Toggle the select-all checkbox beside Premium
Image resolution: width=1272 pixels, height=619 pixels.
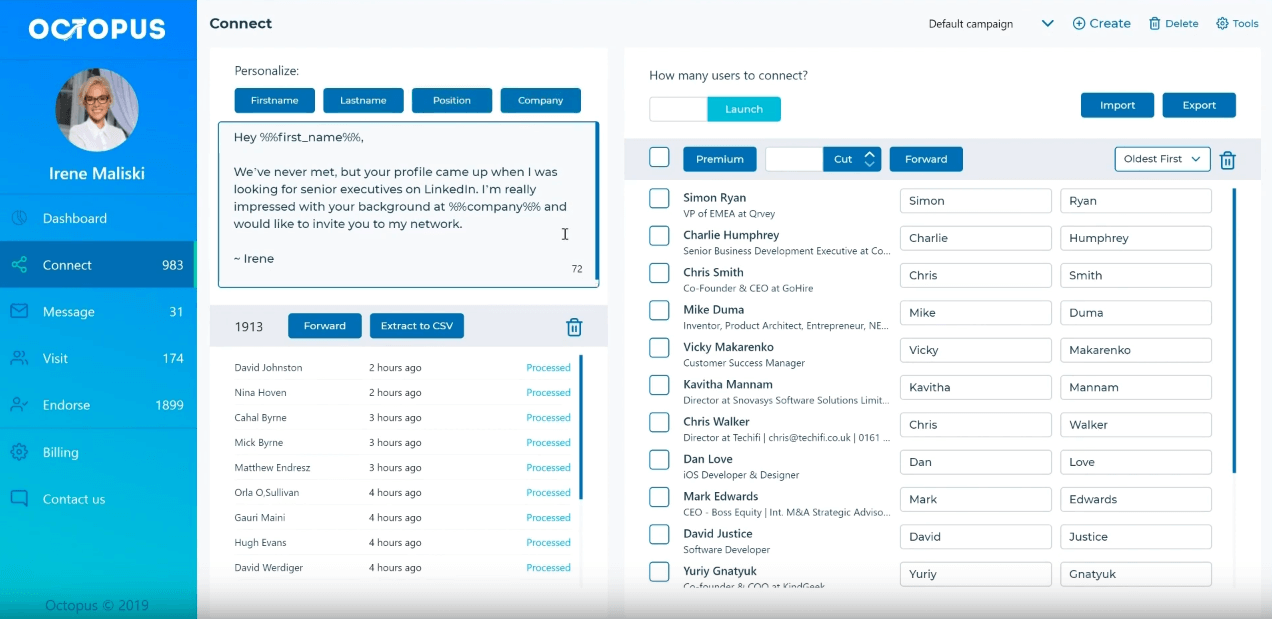(x=659, y=158)
